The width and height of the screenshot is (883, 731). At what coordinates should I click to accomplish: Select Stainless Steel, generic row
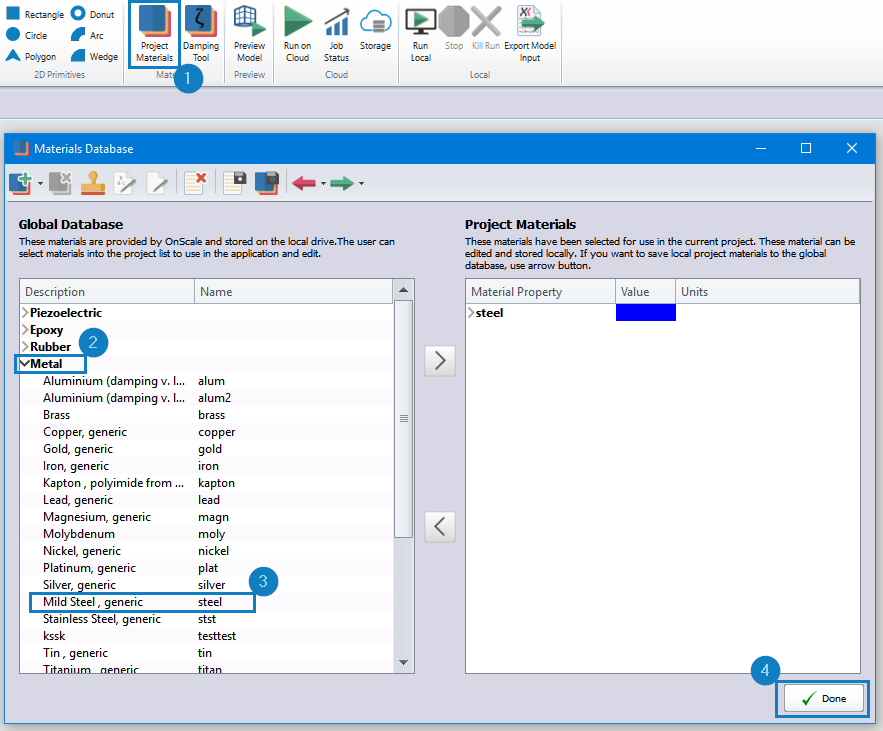[206, 619]
